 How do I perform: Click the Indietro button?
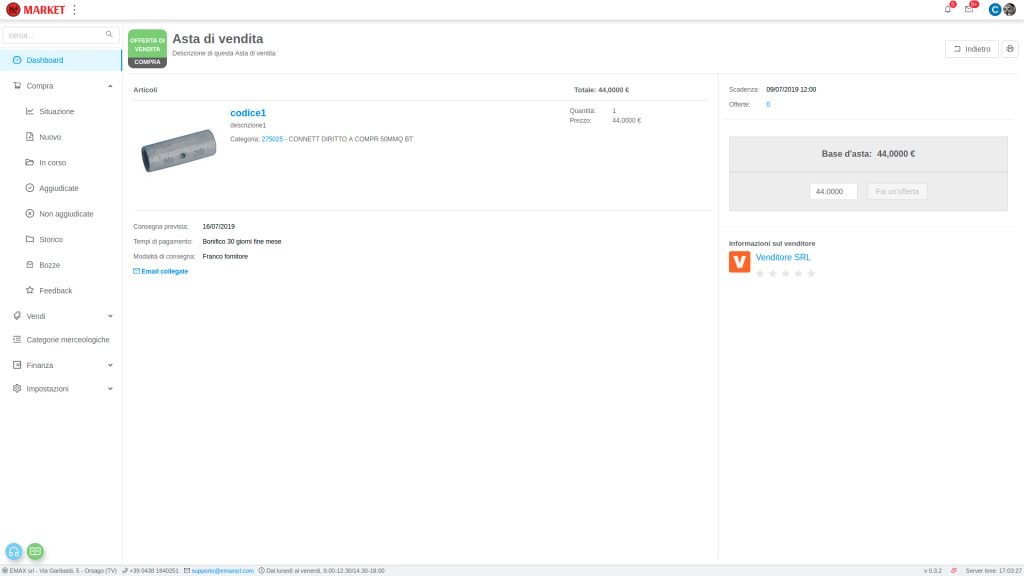click(x=971, y=49)
